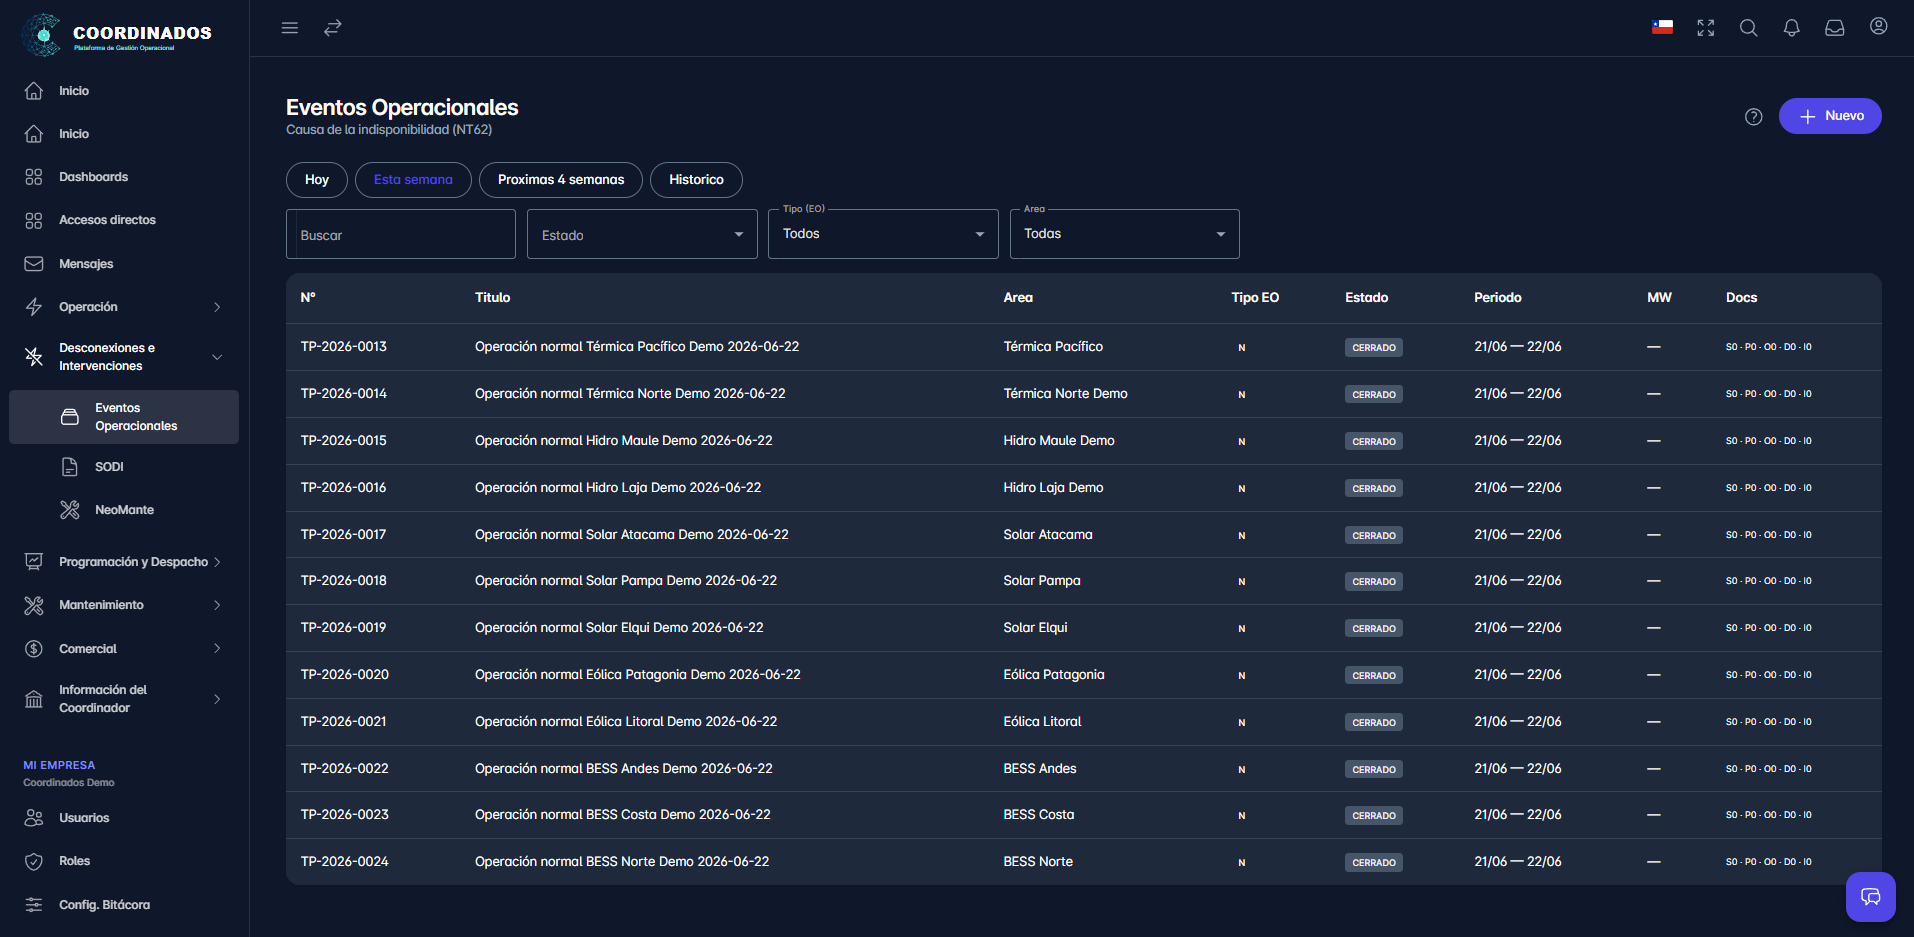This screenshot has height=937, width=1914.
Task: Click event number TP-2026-0015
Action: (344, 441)
